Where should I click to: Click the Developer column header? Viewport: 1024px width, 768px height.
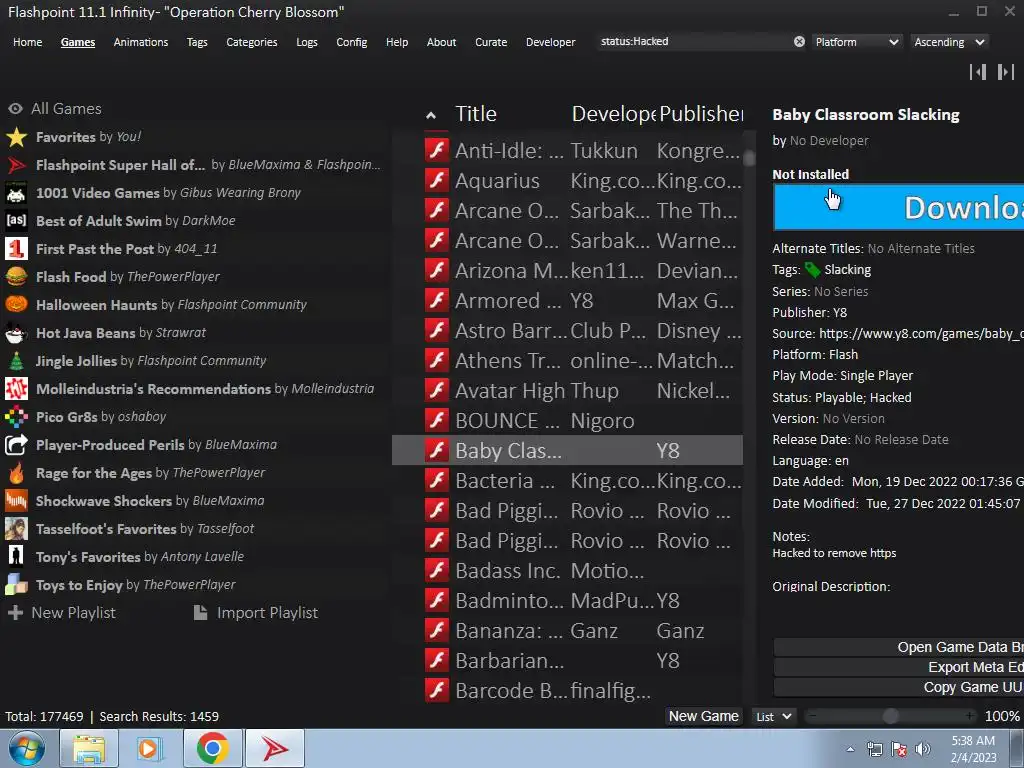[x=614, y=114]
